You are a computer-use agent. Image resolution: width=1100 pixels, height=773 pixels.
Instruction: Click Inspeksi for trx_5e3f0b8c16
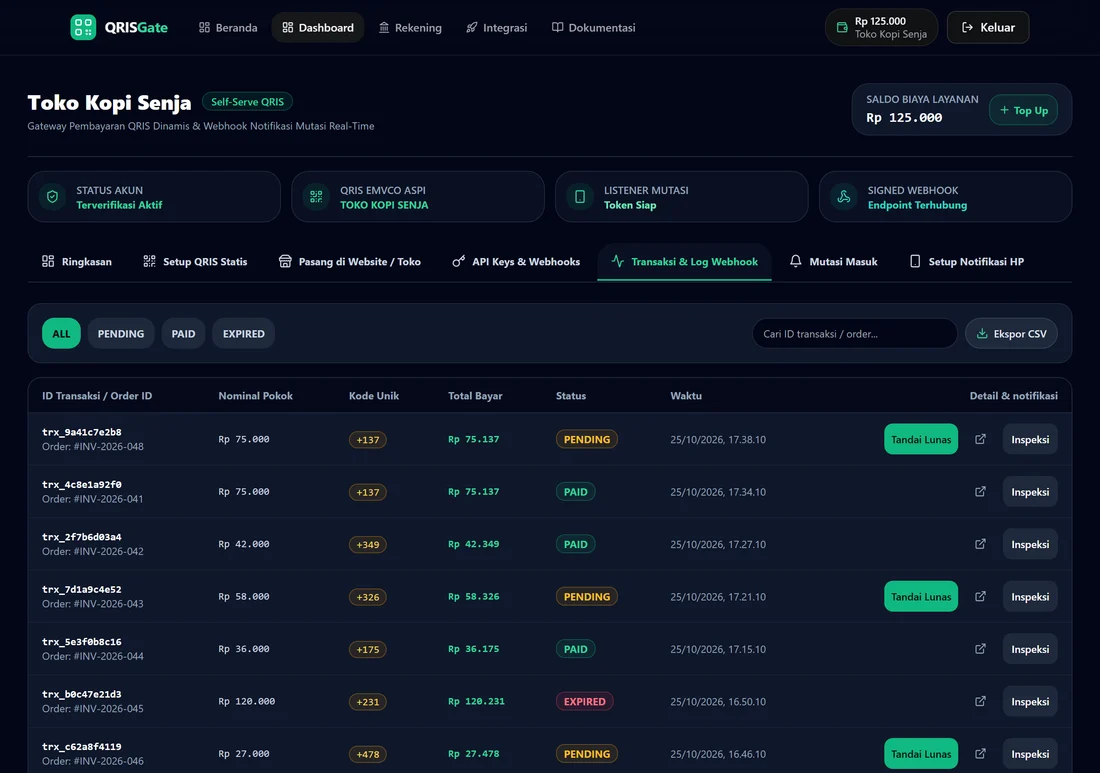click(1030, 649)
